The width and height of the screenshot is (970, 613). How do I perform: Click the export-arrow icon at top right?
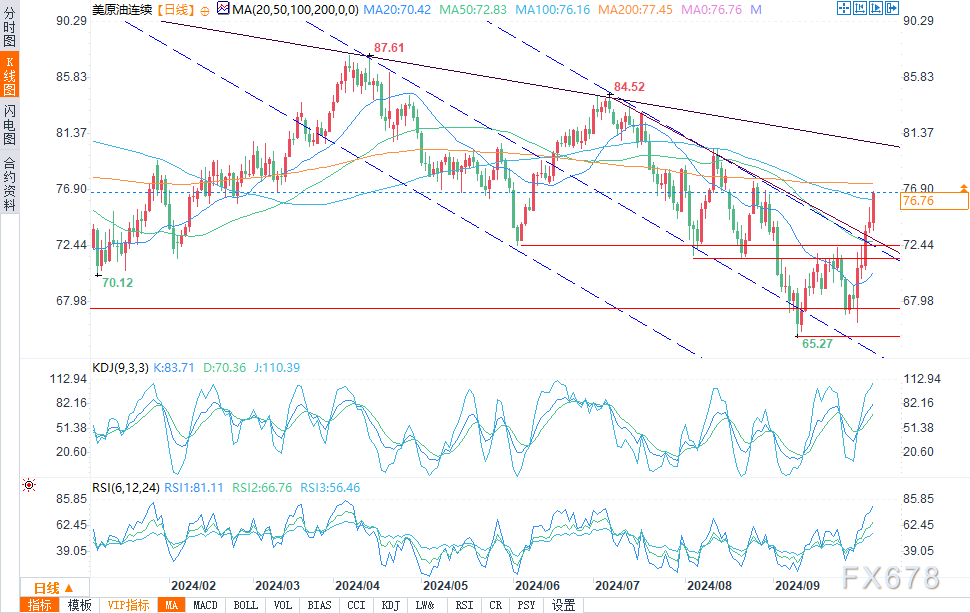point(892,8)
